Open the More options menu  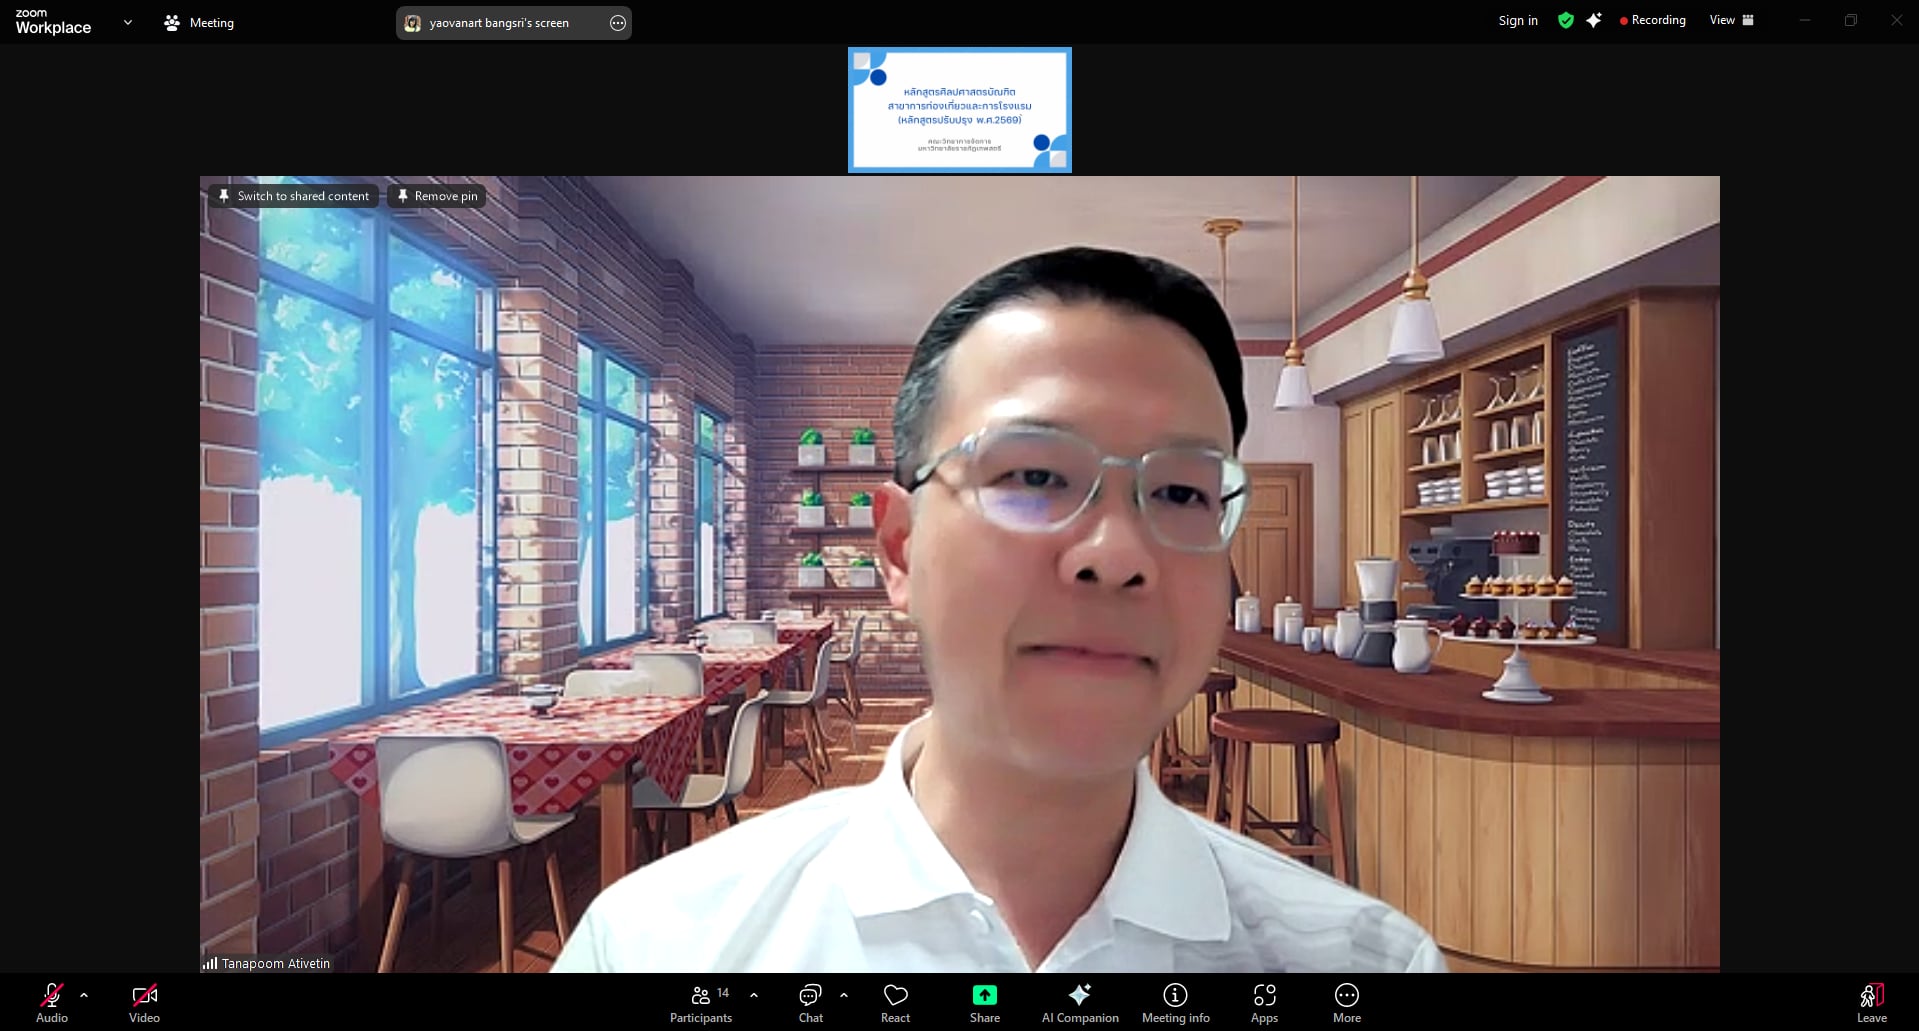click(1346, 1002)
